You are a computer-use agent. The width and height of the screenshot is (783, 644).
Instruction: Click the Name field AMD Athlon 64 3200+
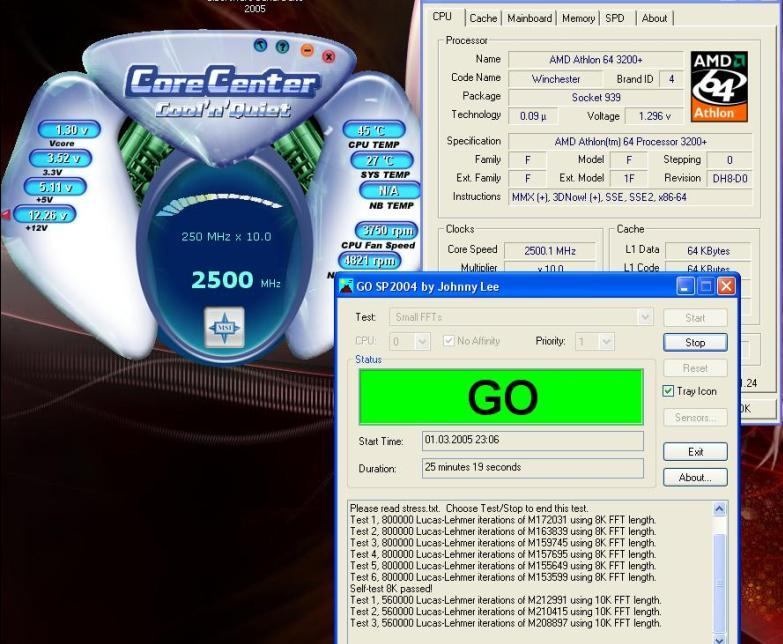pyautogui.click(x=596, y=60)
